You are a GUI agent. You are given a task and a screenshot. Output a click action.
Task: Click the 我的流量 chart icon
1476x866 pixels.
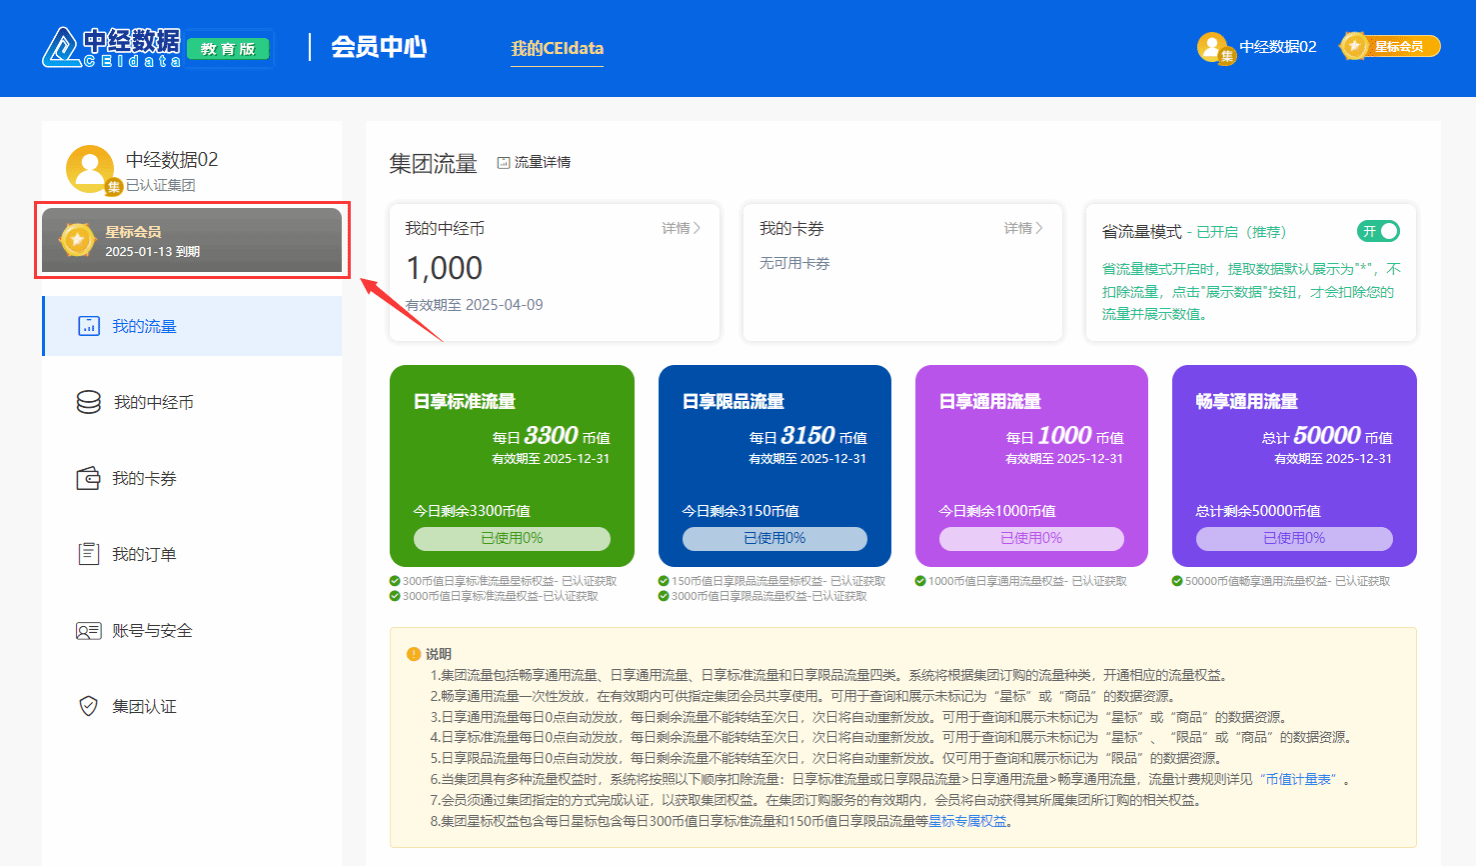point(89,326)
